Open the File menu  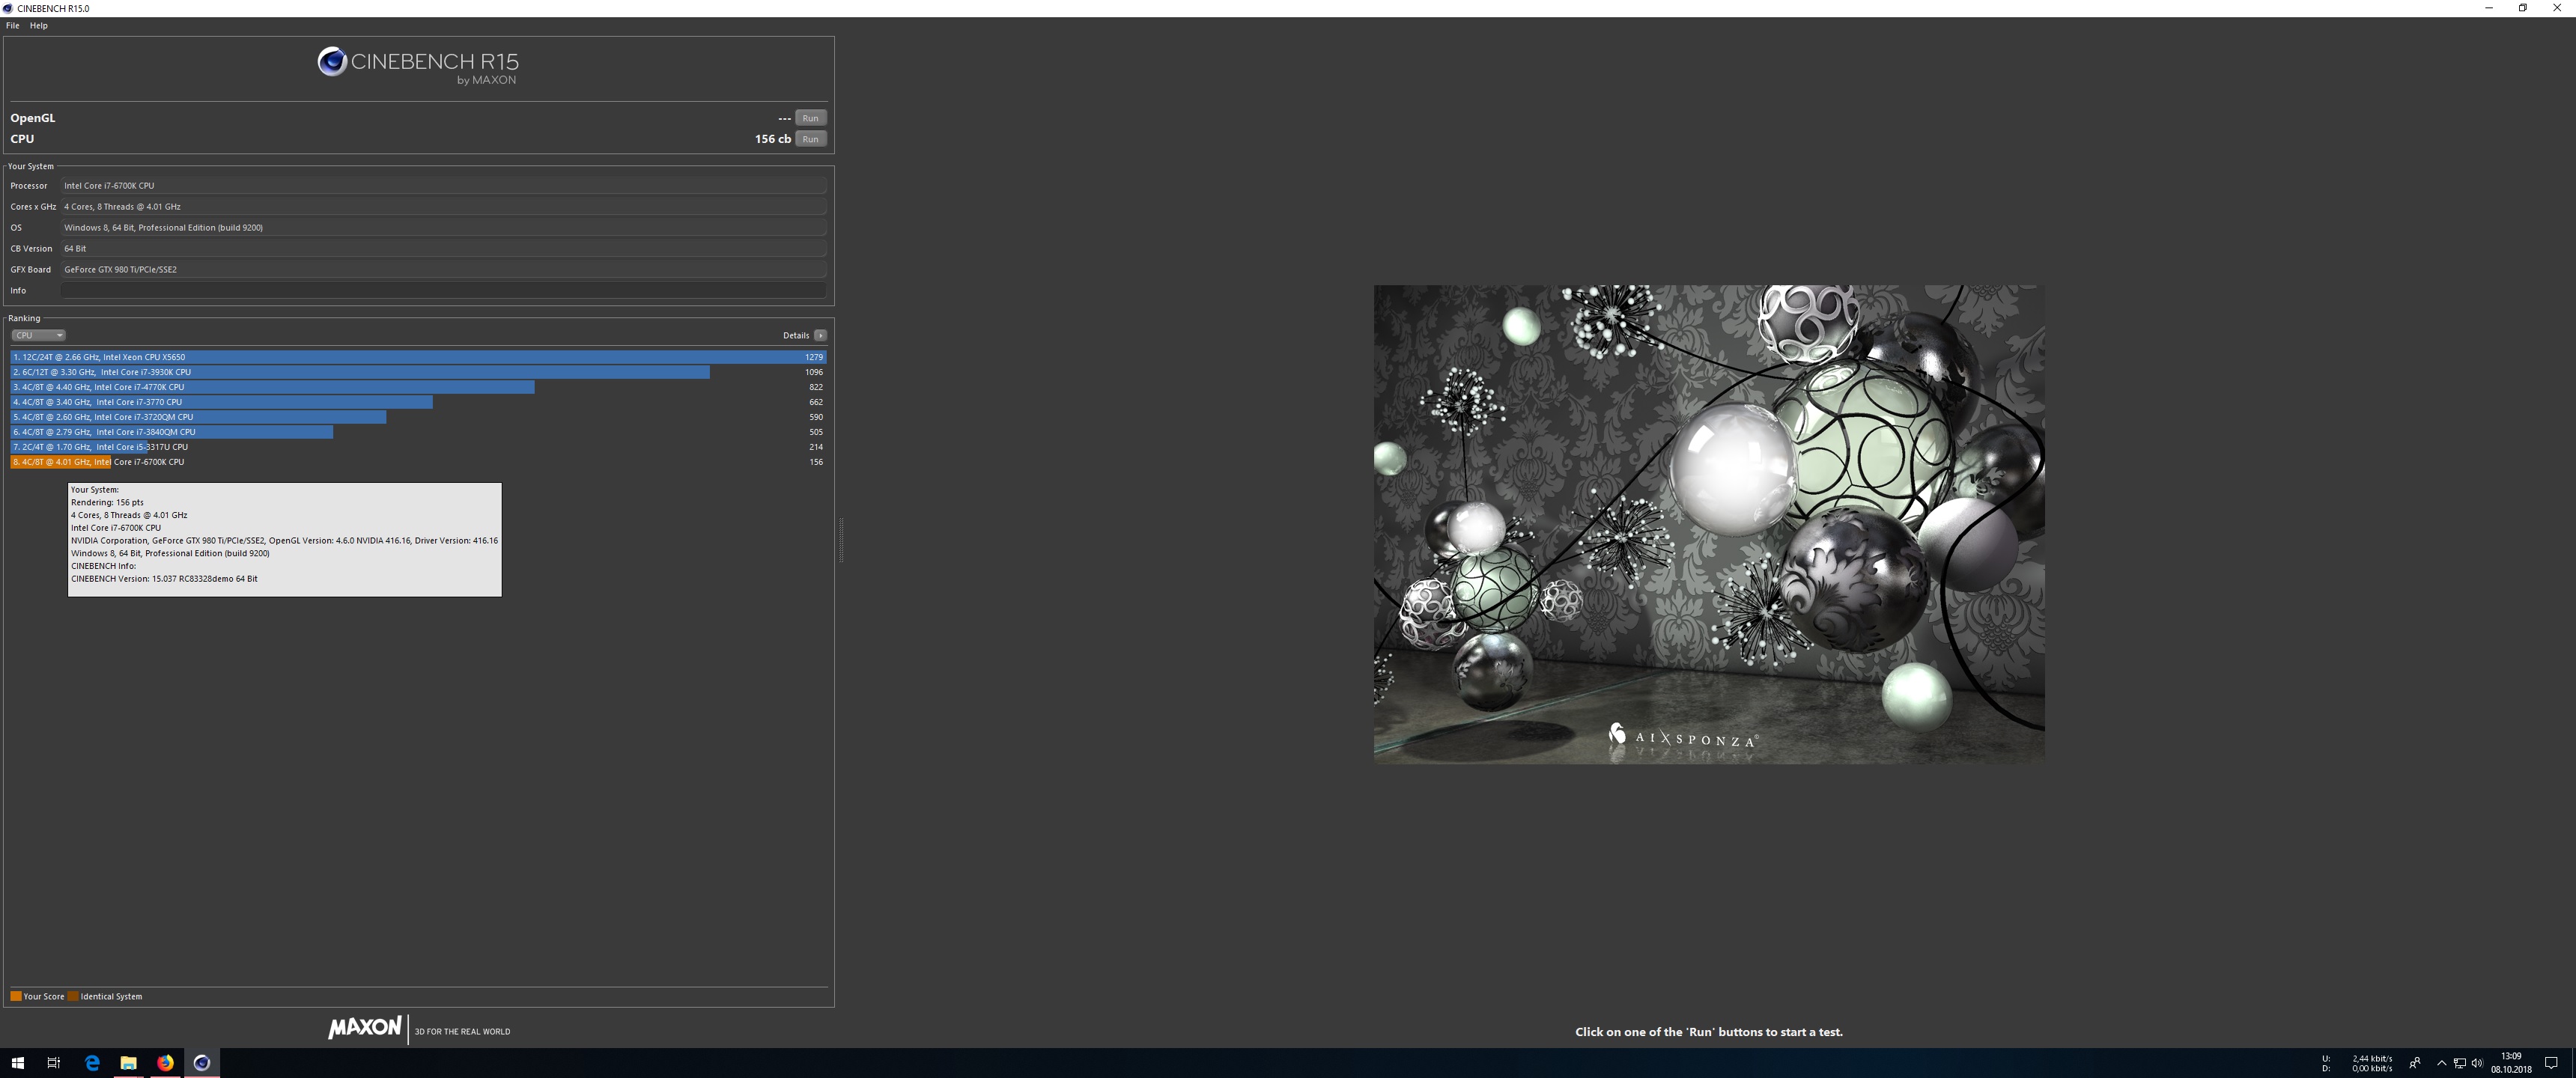(x=13, y=26)
